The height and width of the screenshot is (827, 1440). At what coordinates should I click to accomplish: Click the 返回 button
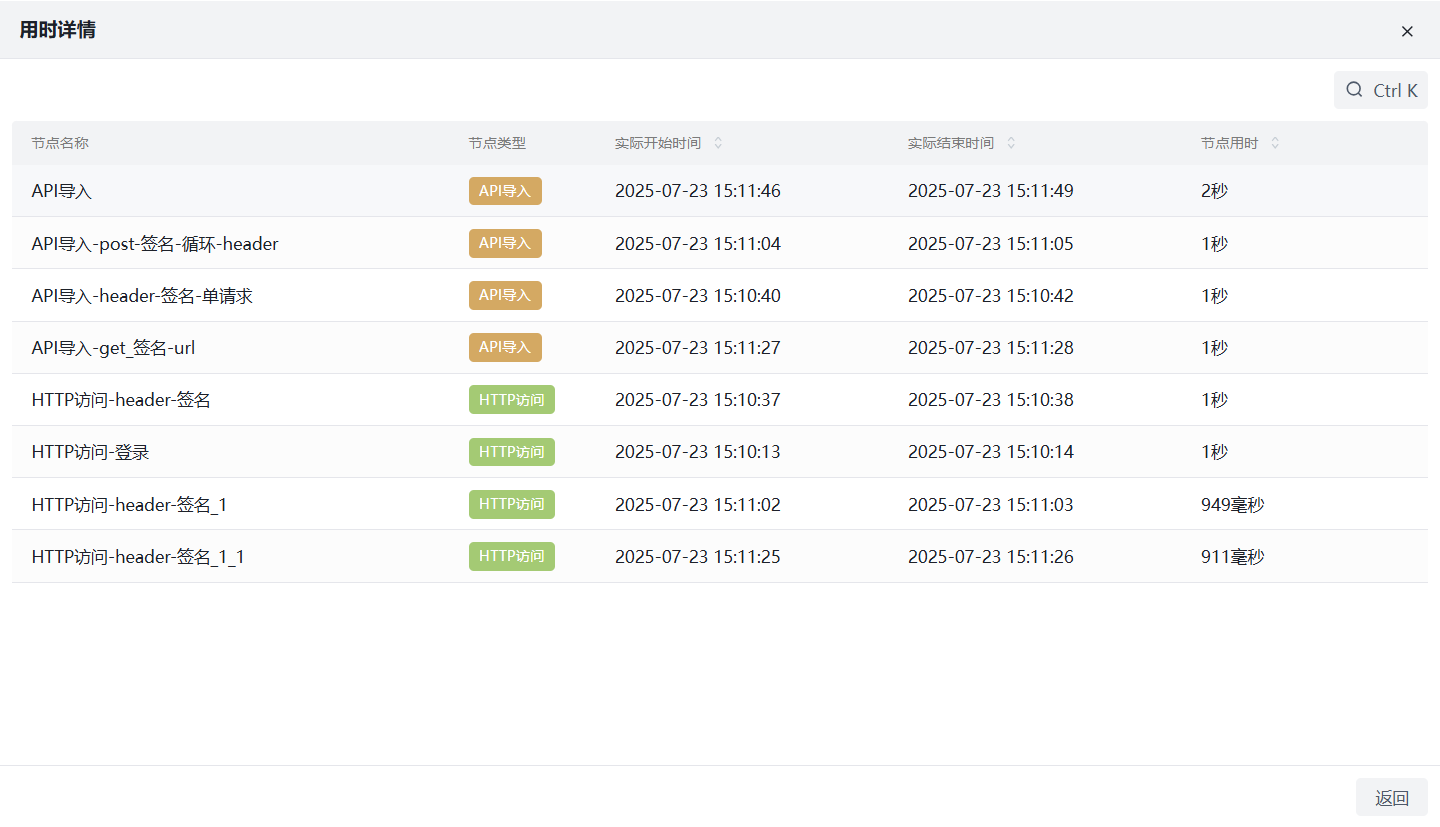[x=1392, y=797]
